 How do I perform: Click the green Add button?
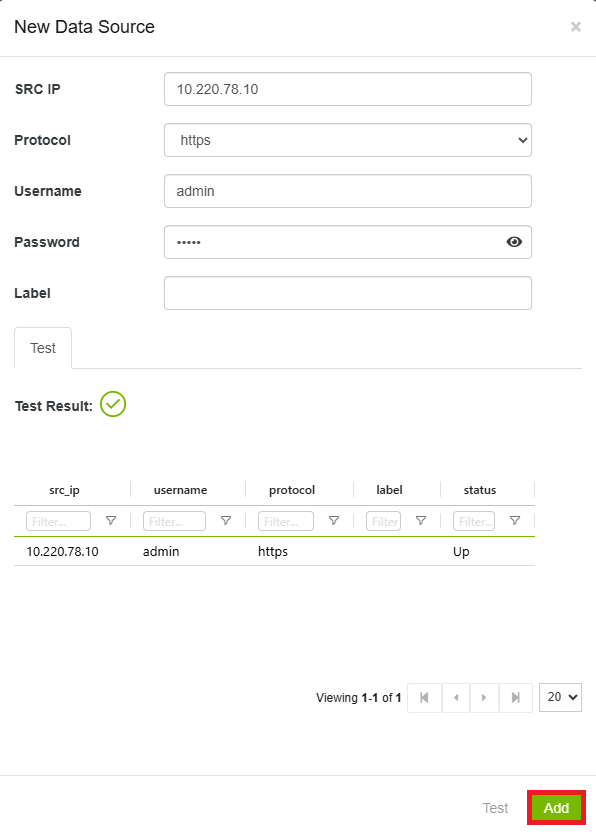pos(556,808)
